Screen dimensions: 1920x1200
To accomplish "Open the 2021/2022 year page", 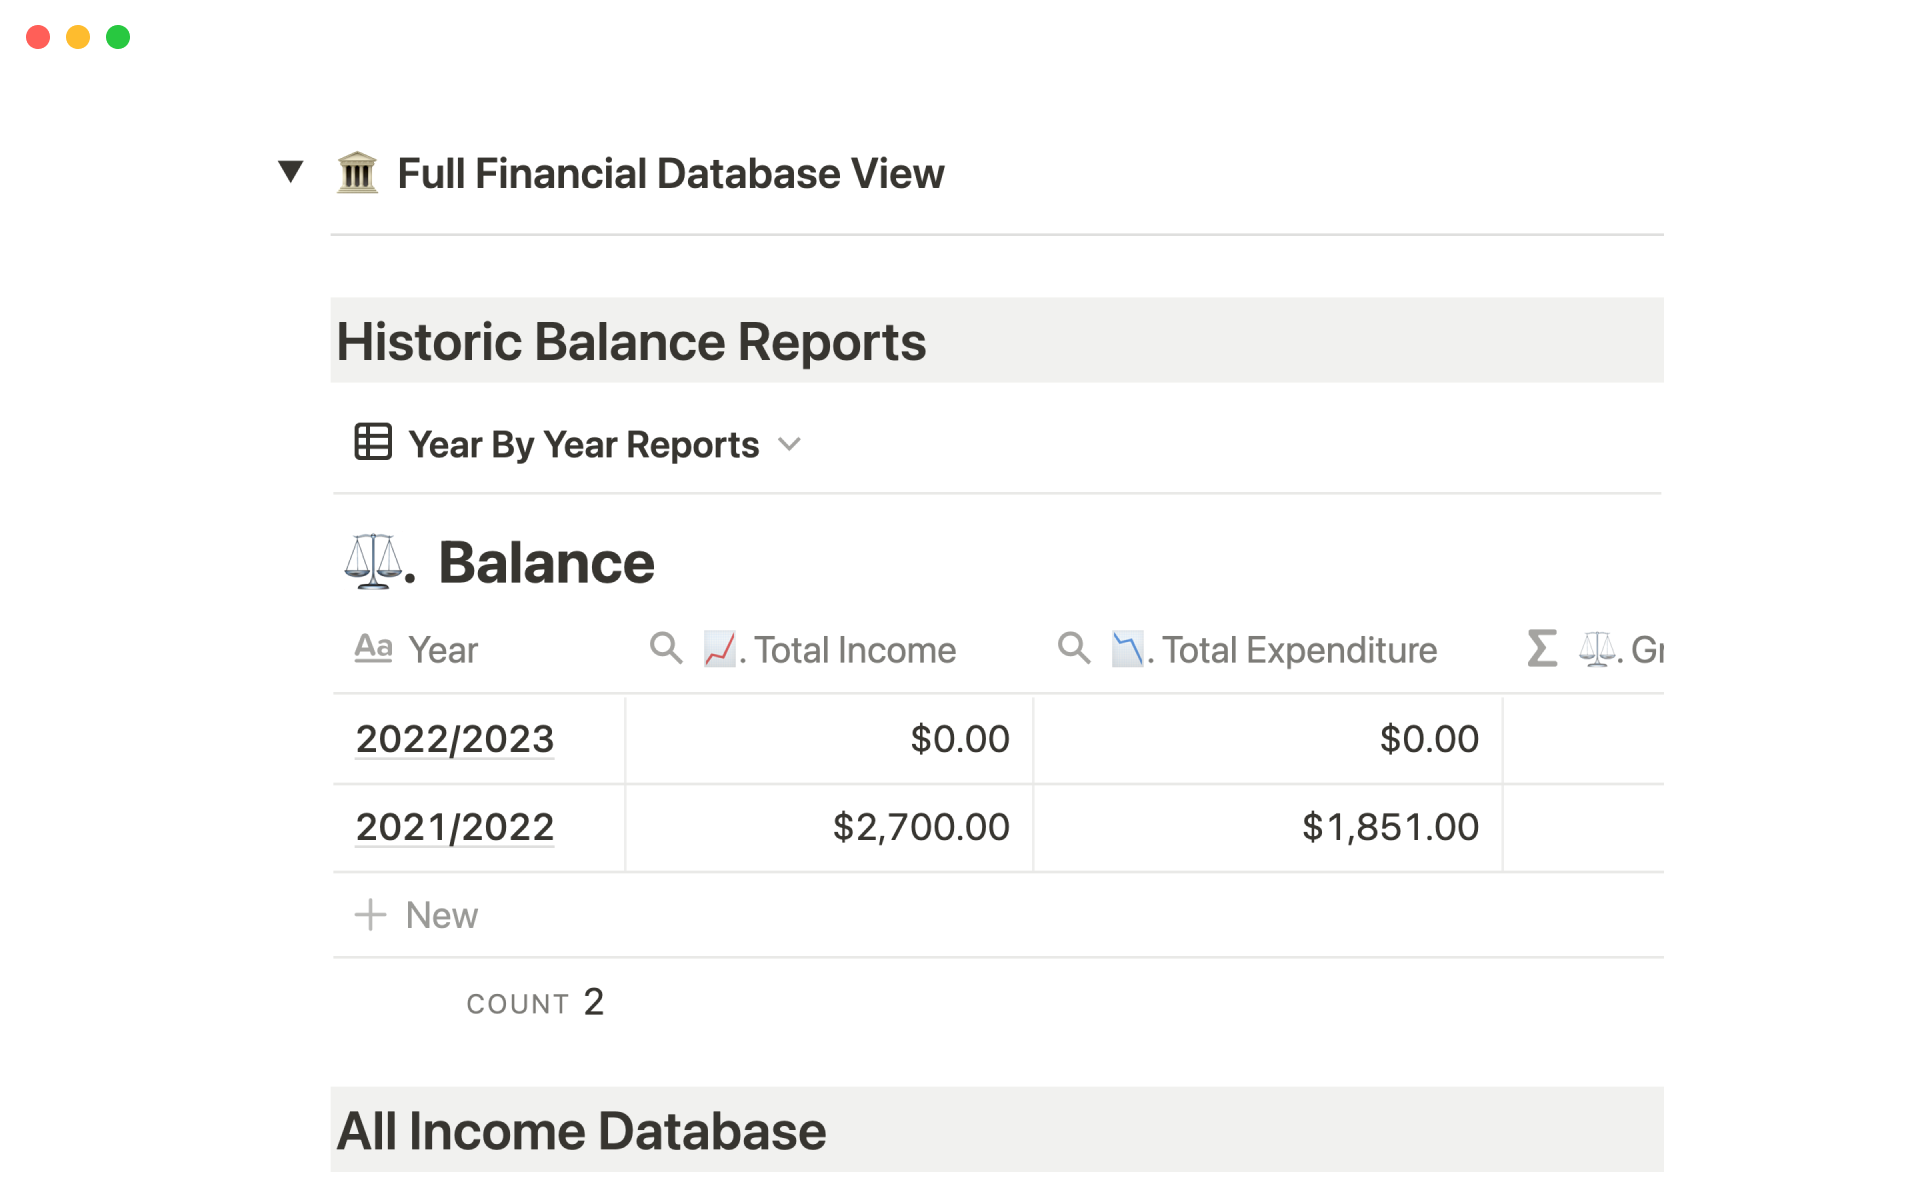I will (x=455, y=827).
